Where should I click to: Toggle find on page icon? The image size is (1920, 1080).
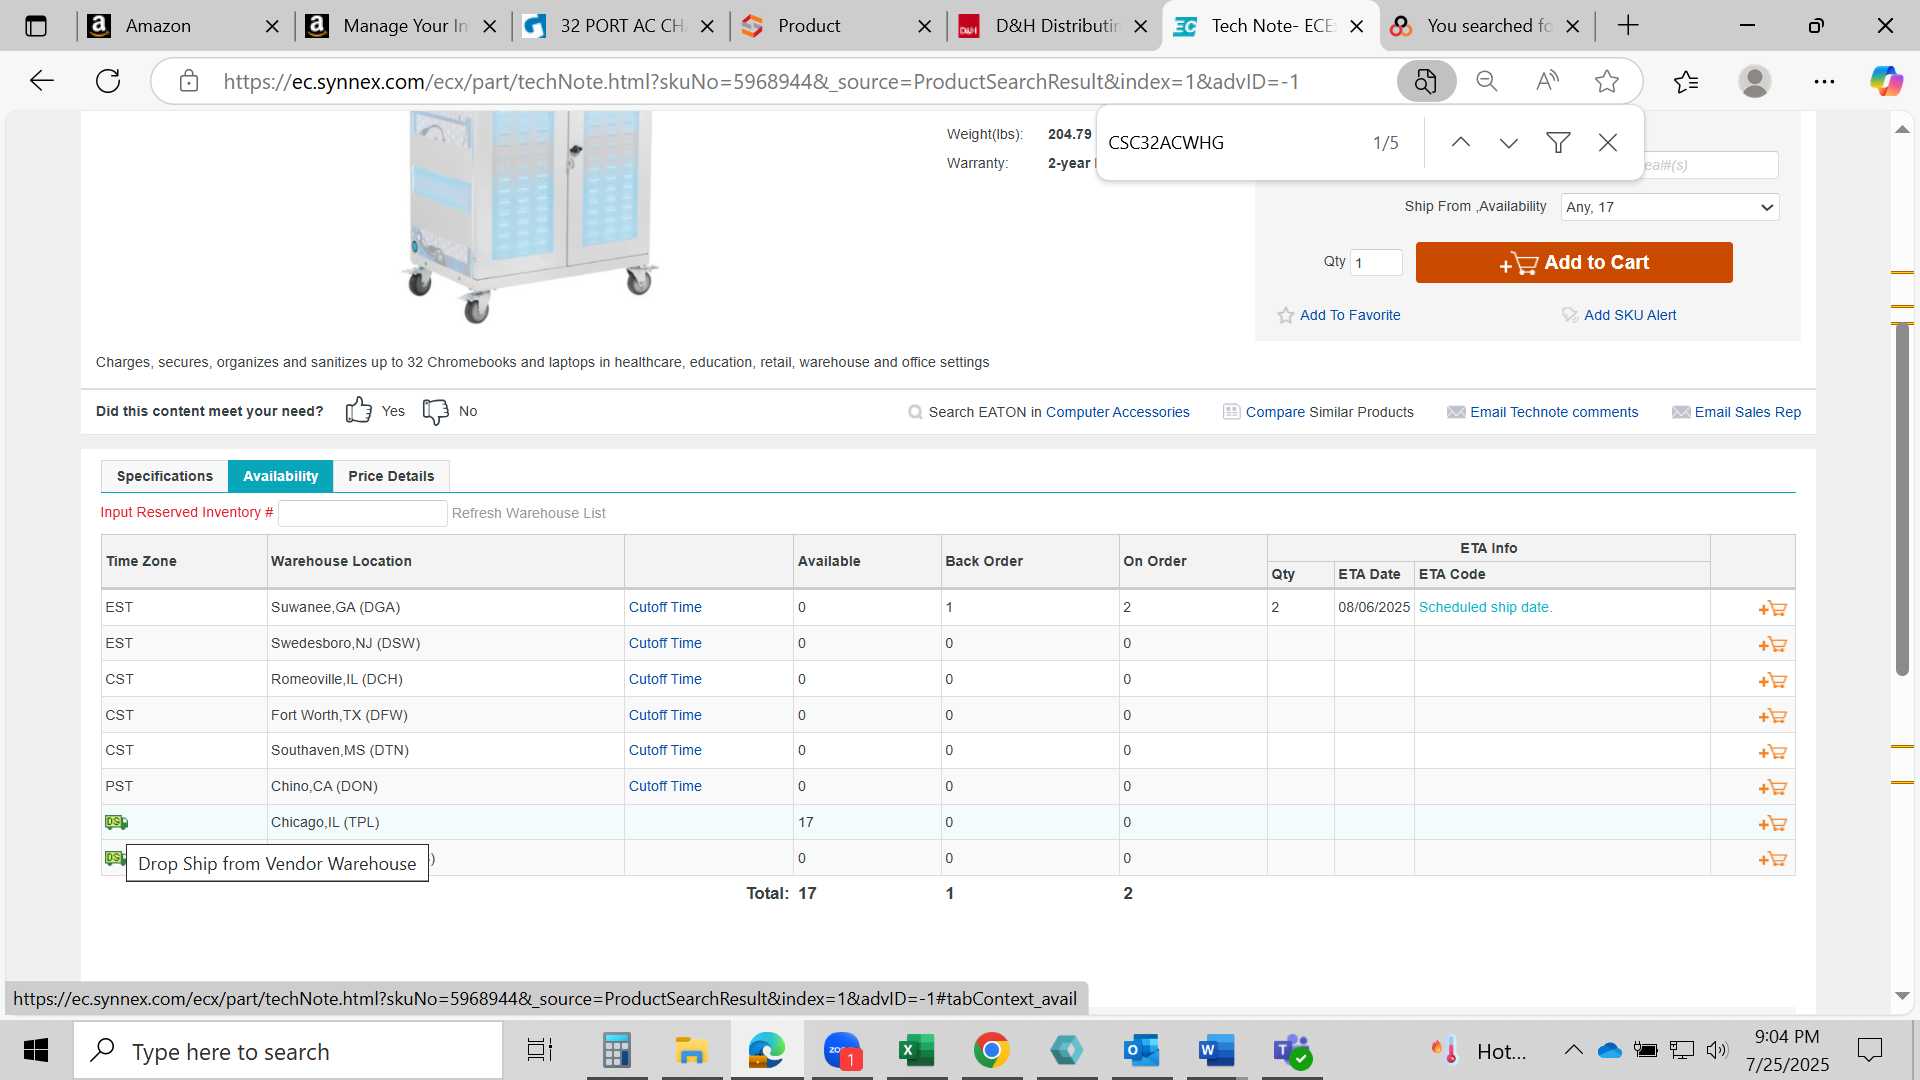pyautogui.click(x=1426, y=81)
